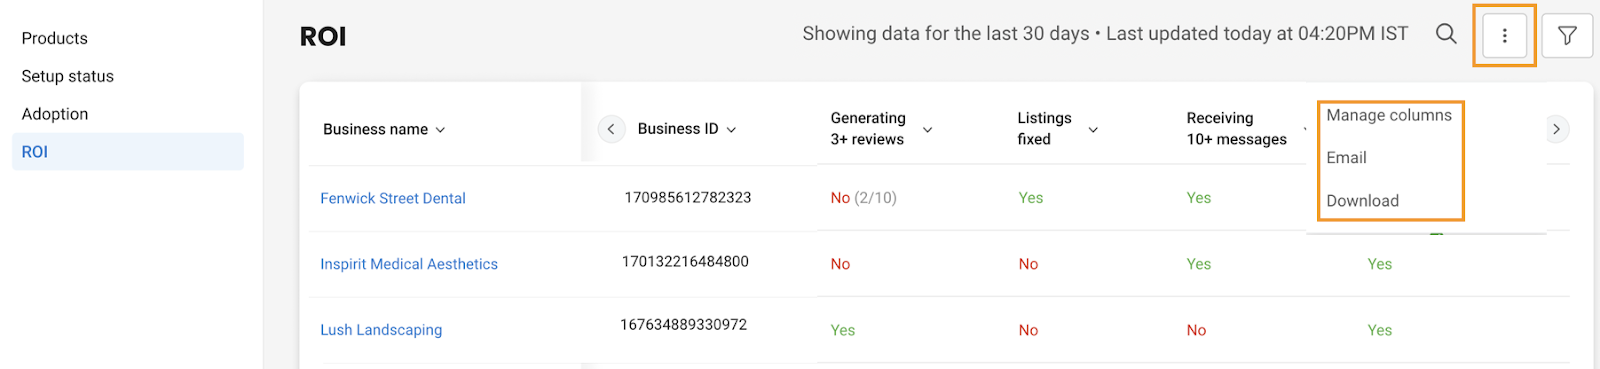
Task: Open Fenwick Street Dental business link
Action: pos(393,198)
